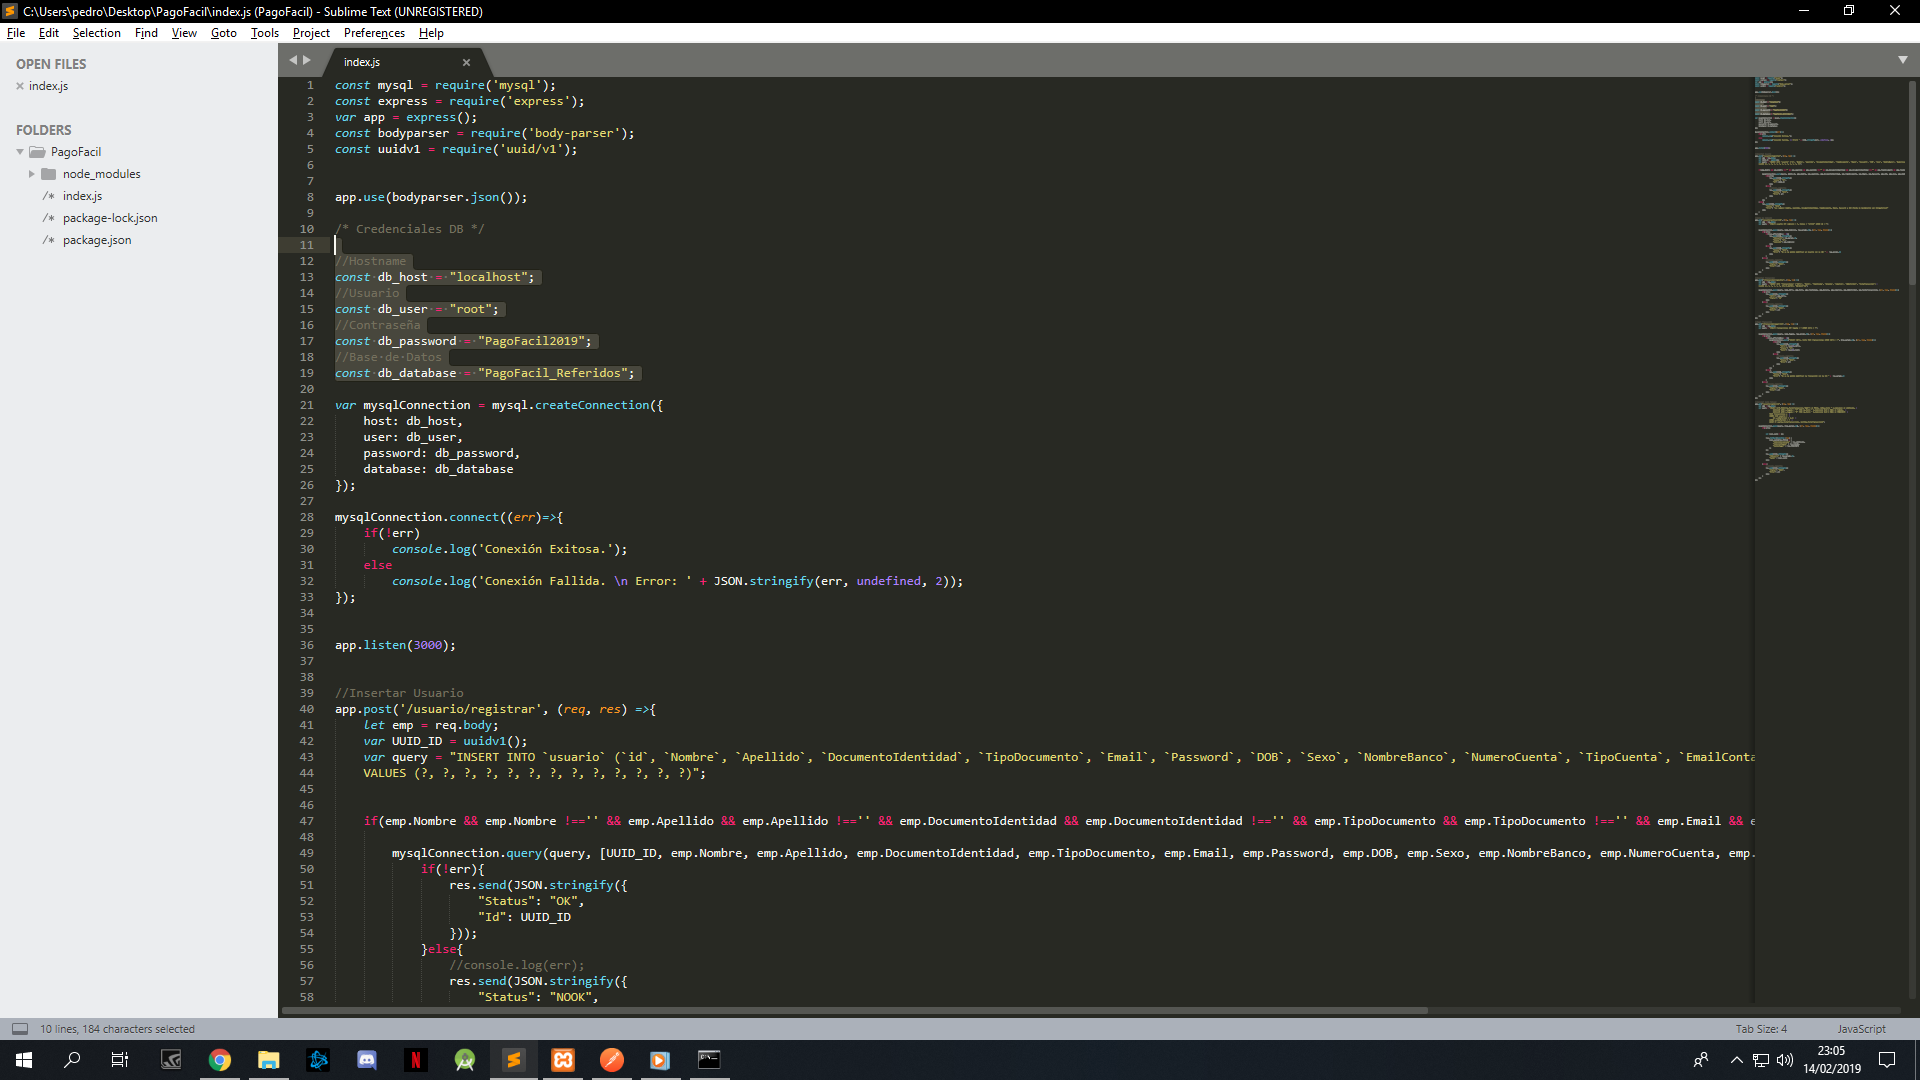The height and width of the screenshot is (1080, 1920).
Task: Click the next tab arrow in tab bar
Action: (307, 60)
